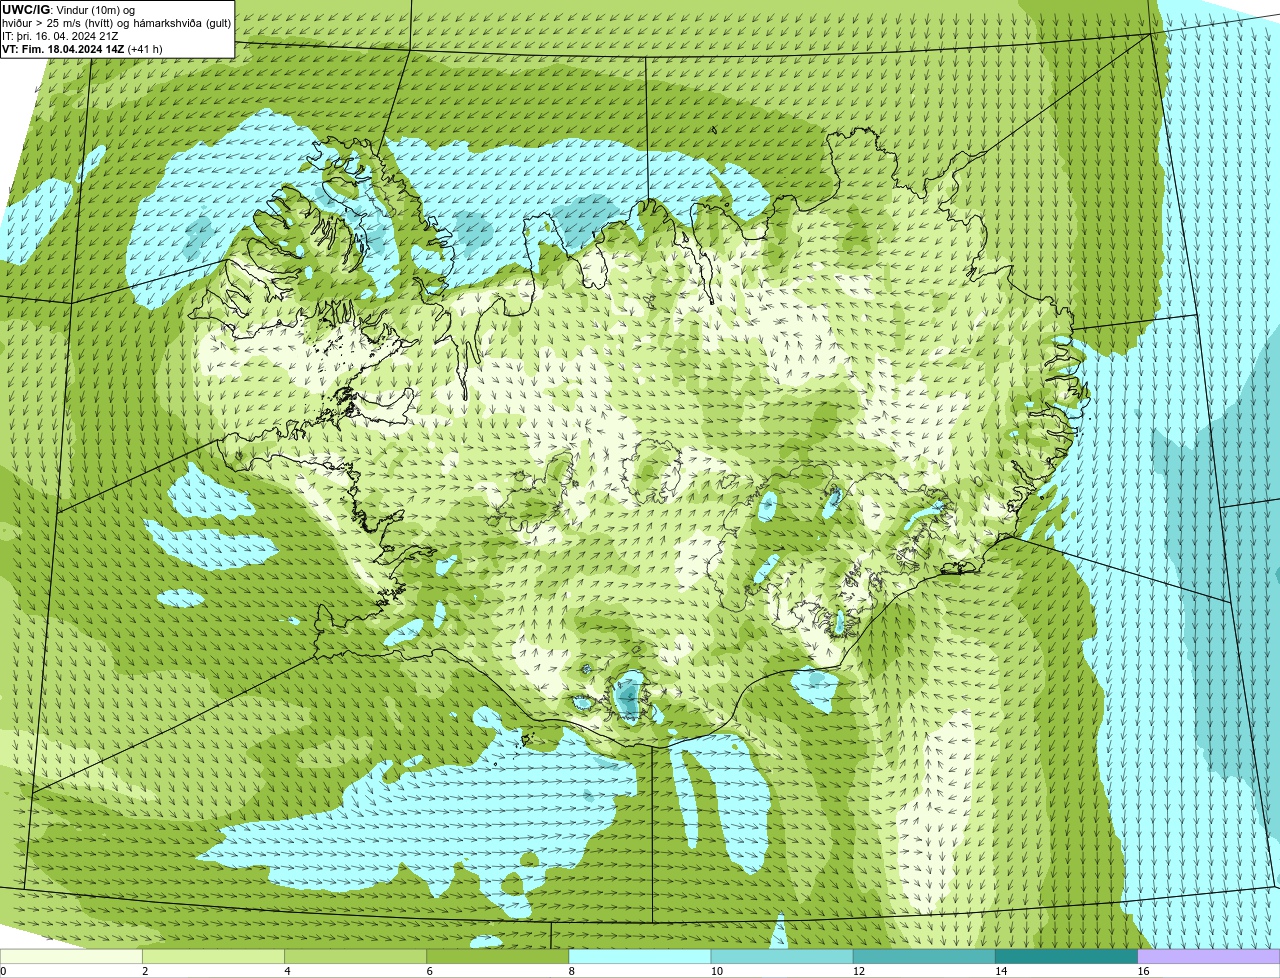1280x978 pixels.
Task: Click the legend label '0'
Action: coord(4,971)
